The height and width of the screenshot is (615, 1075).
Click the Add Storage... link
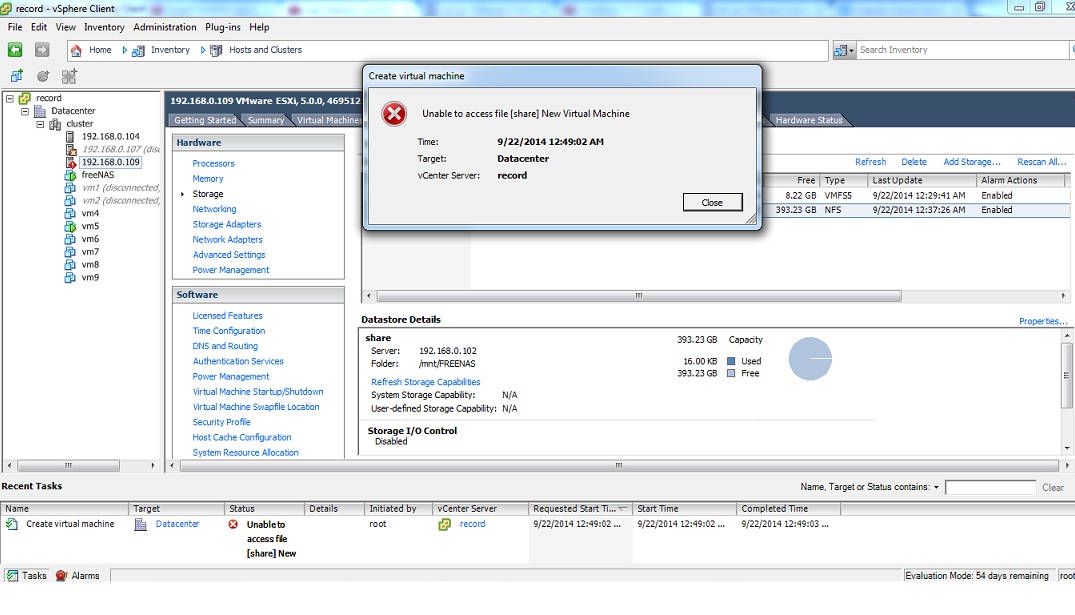(x=972, y=162)
